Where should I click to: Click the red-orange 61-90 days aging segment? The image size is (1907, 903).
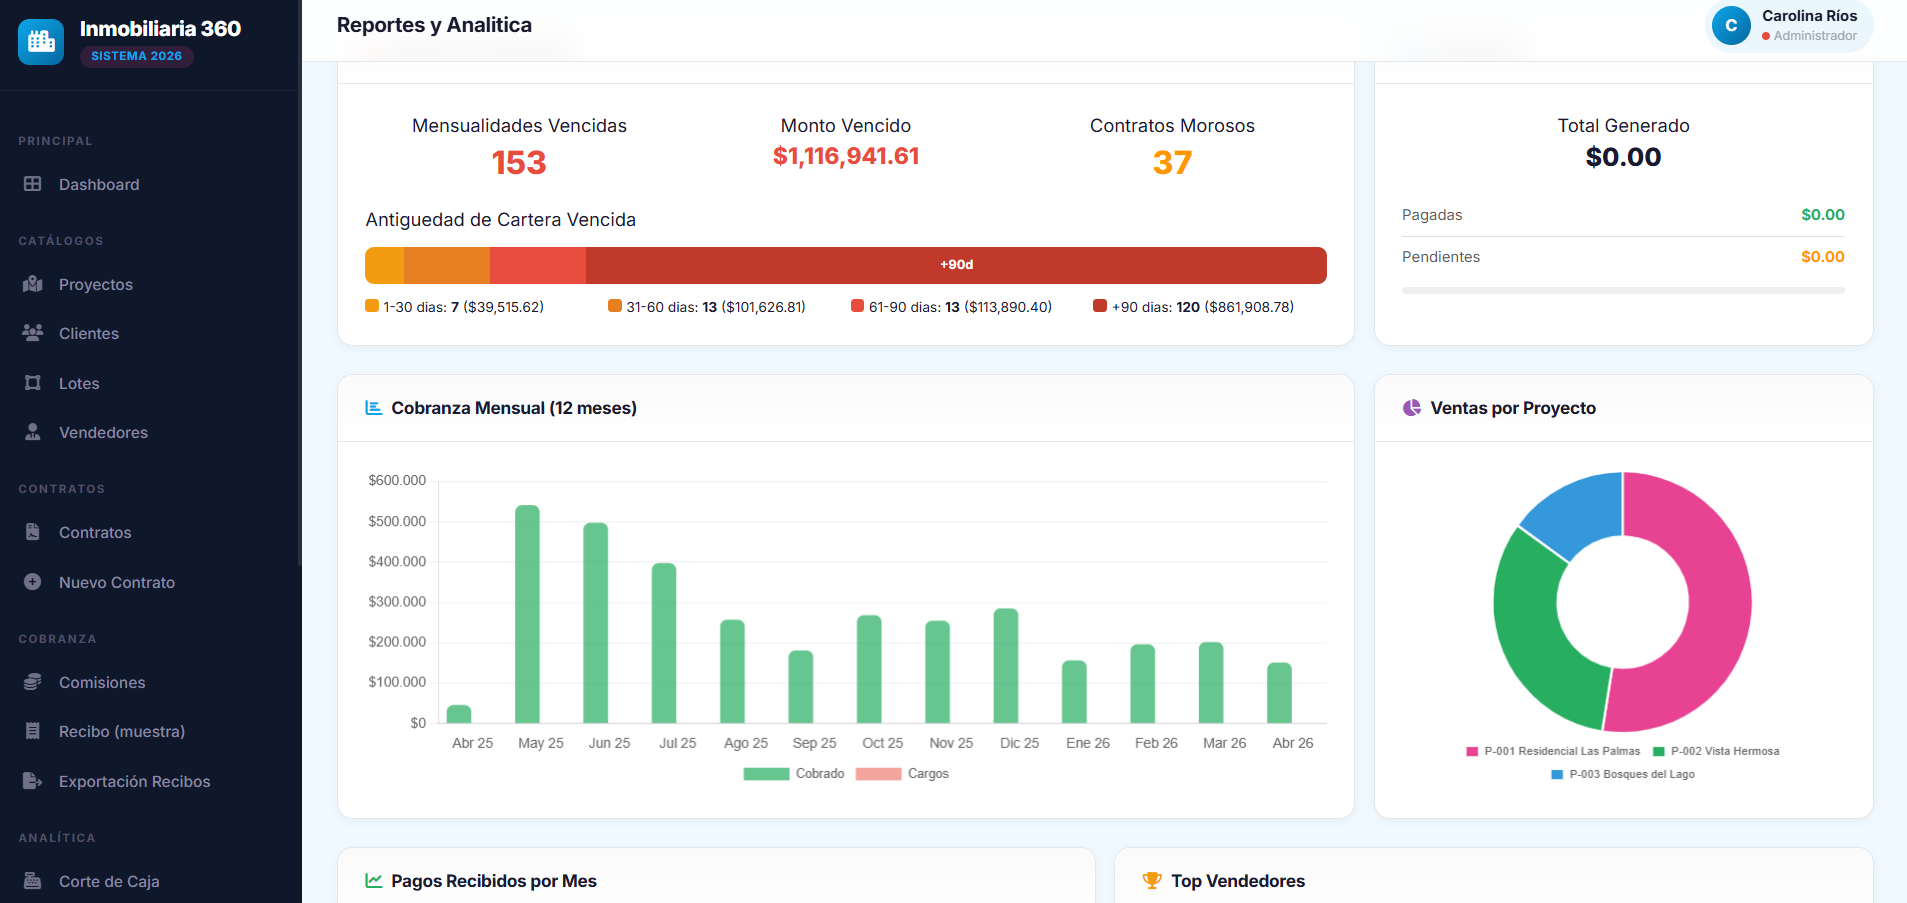[x=538, y=265]
